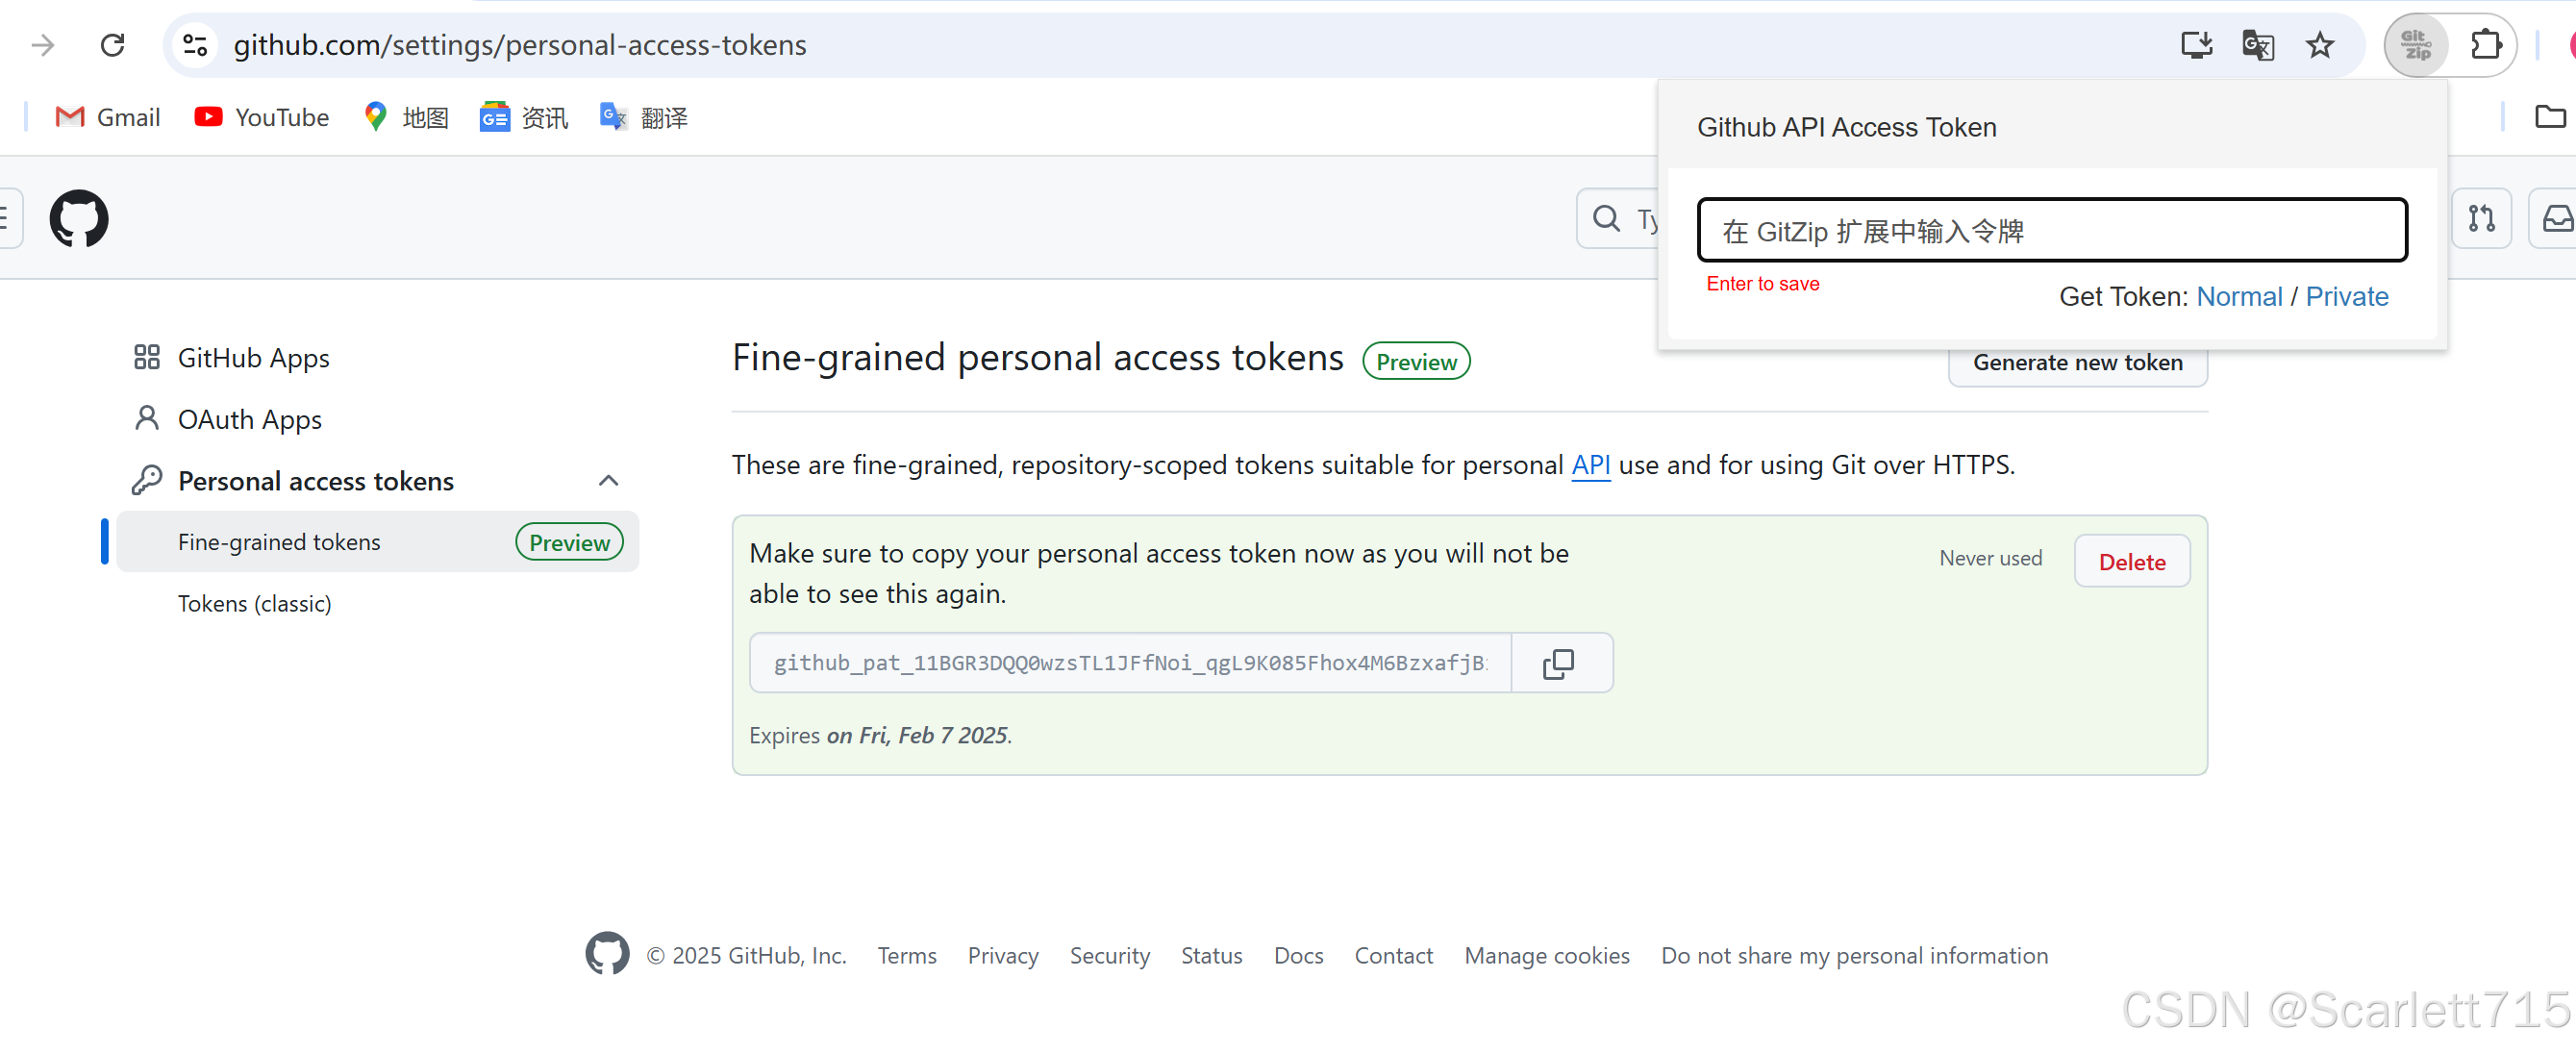Collapse the Personal access tokens section
2576x1053 pixels.
(x=609, y=481)
